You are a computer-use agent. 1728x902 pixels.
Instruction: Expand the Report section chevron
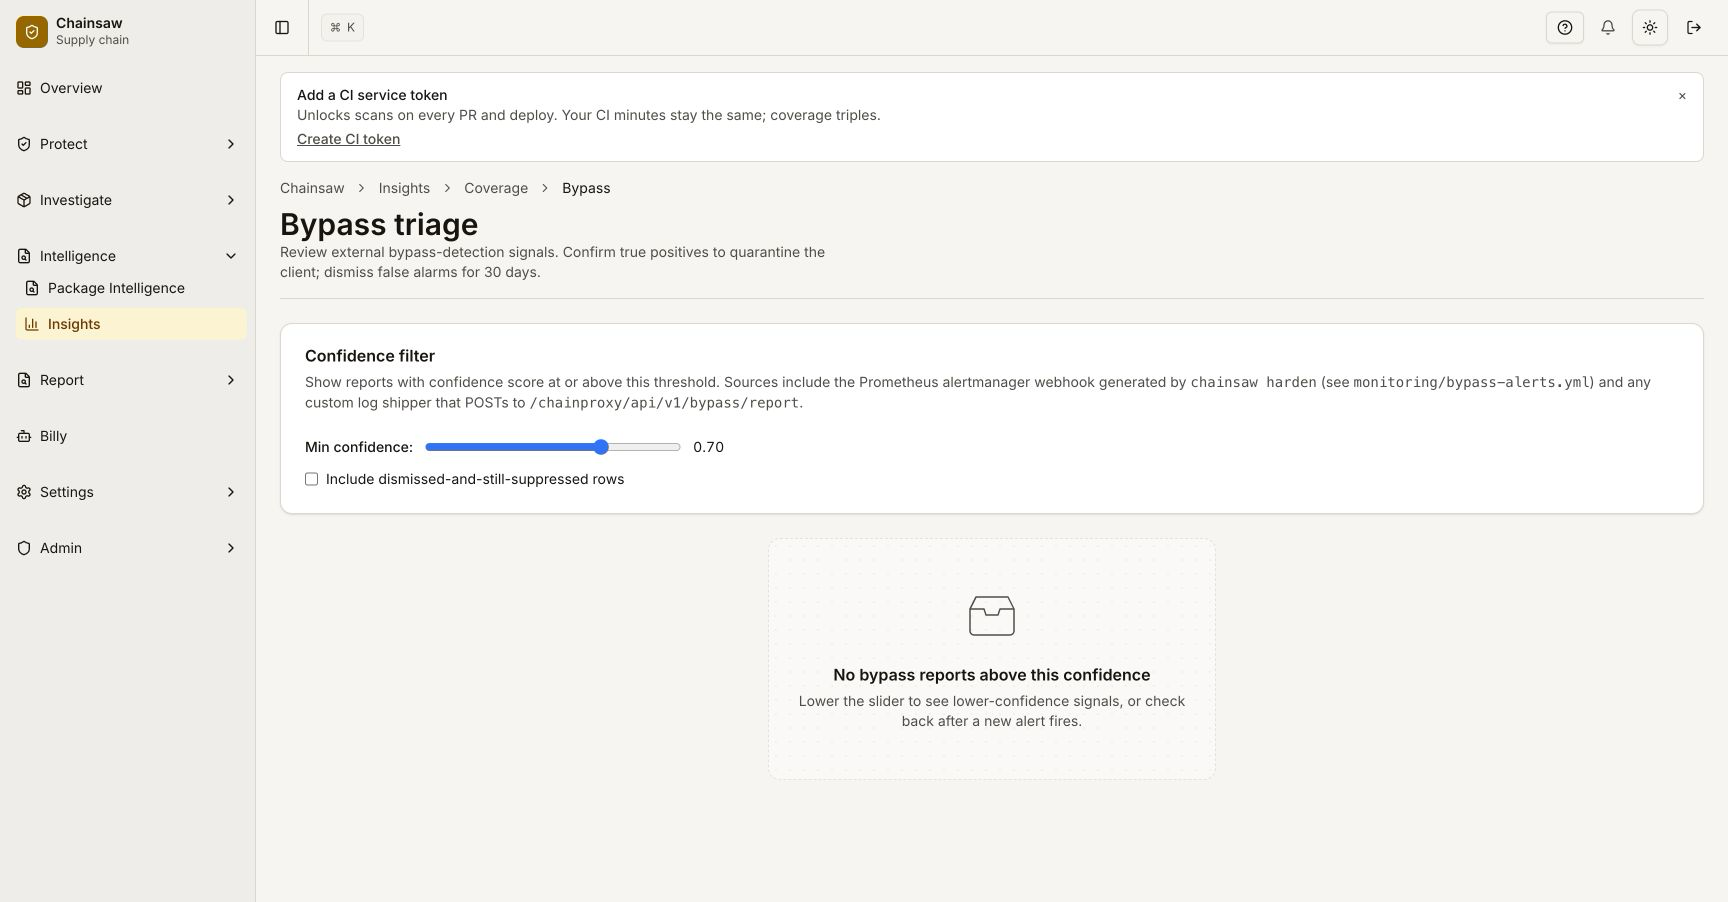pyautogui.click(x=231, y=380)
